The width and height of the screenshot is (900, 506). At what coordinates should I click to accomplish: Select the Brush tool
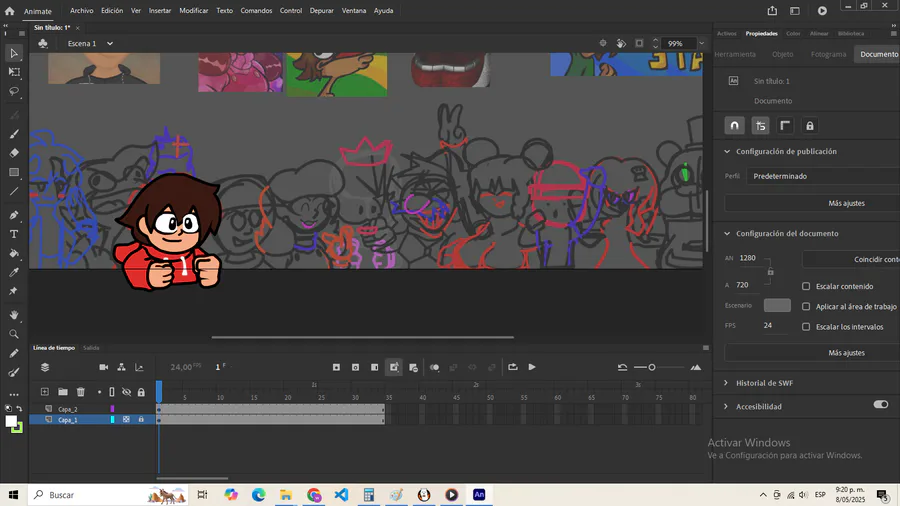click(14, 134)
